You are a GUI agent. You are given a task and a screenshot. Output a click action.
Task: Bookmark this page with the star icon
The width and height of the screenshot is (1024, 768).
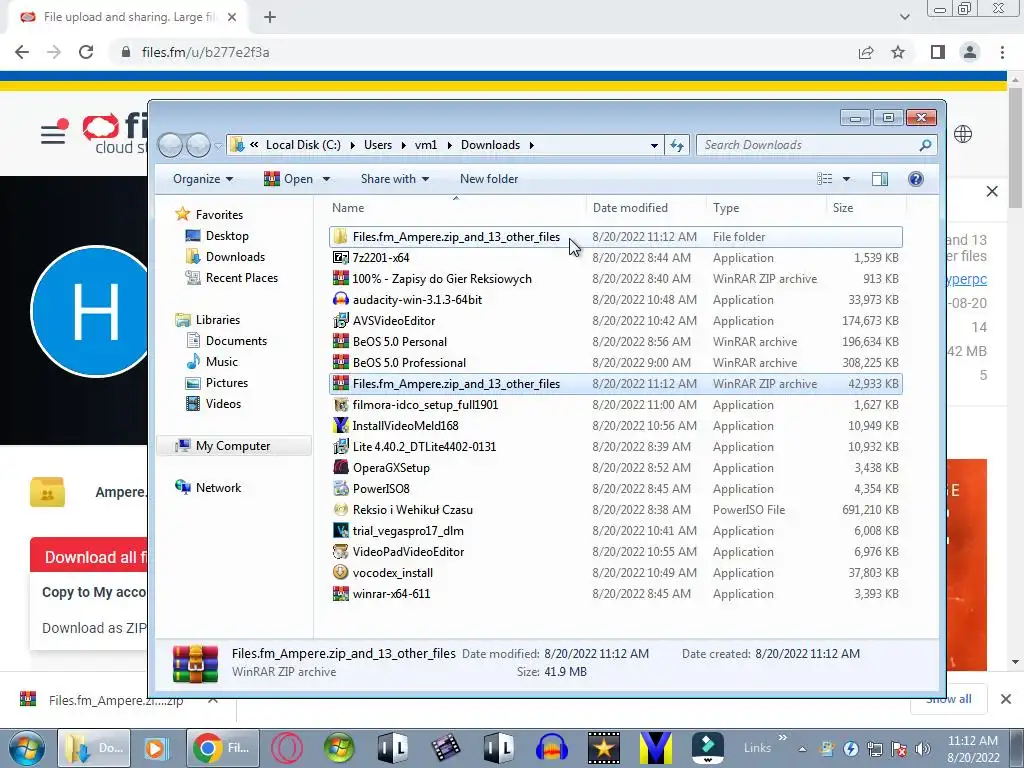[x=898, y=52]
